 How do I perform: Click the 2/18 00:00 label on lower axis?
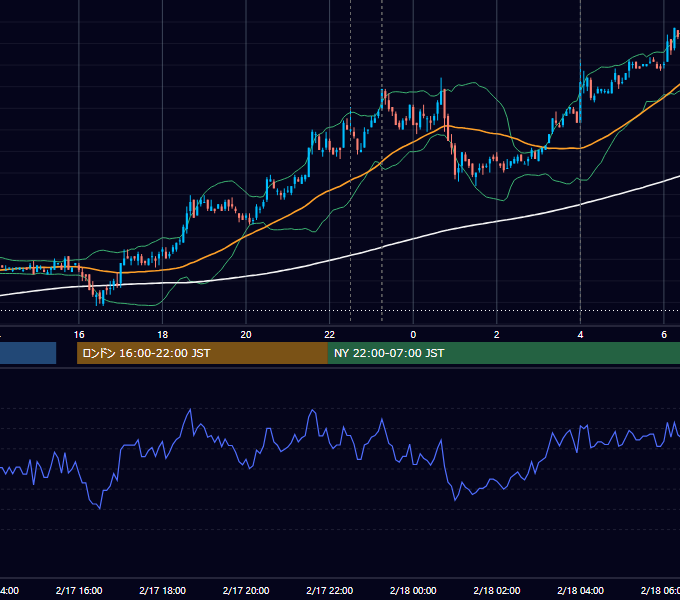413,590
